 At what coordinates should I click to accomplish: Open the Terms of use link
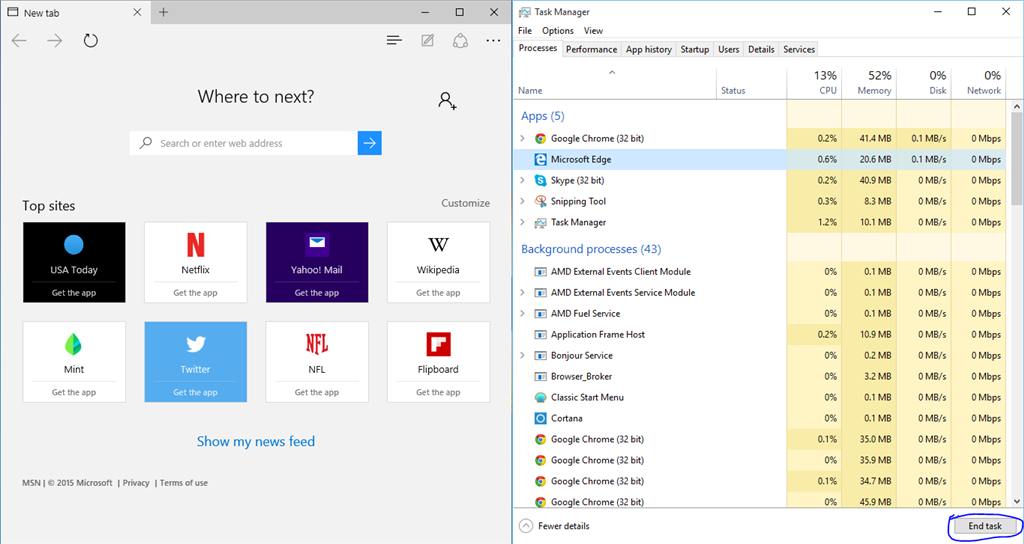pos(184,483)
